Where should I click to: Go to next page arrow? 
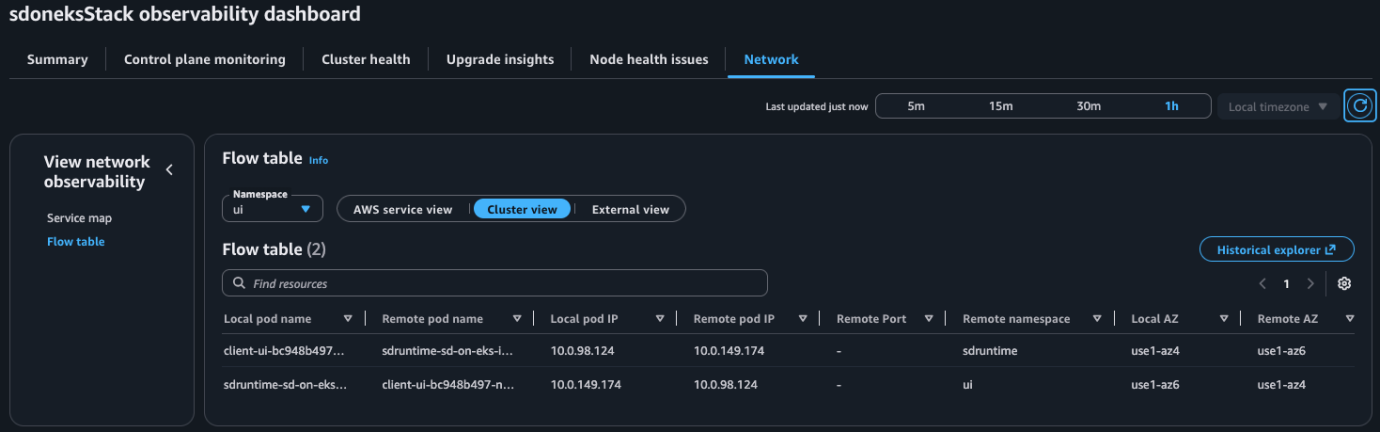[x=1311, y=284]
